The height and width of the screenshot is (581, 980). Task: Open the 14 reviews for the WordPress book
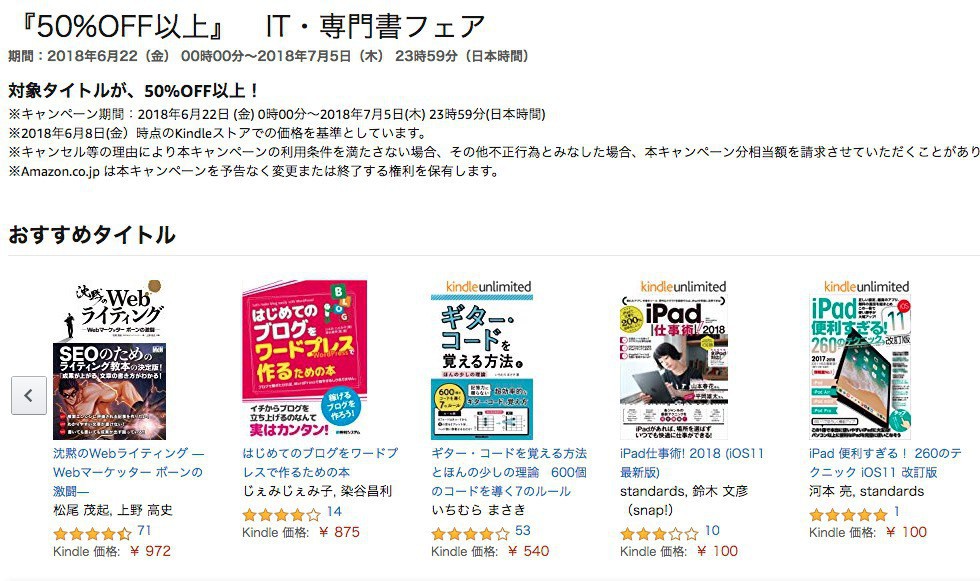coord(334,512)
